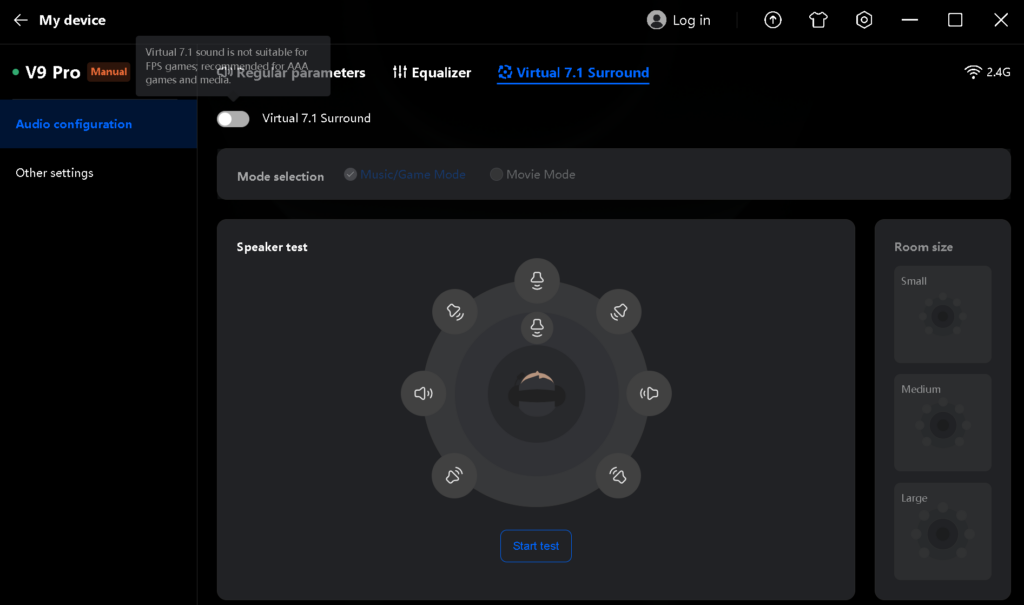Test the left side speaker icon
This screenshot has height=605, width=1024.
click(x=423, y=393)
